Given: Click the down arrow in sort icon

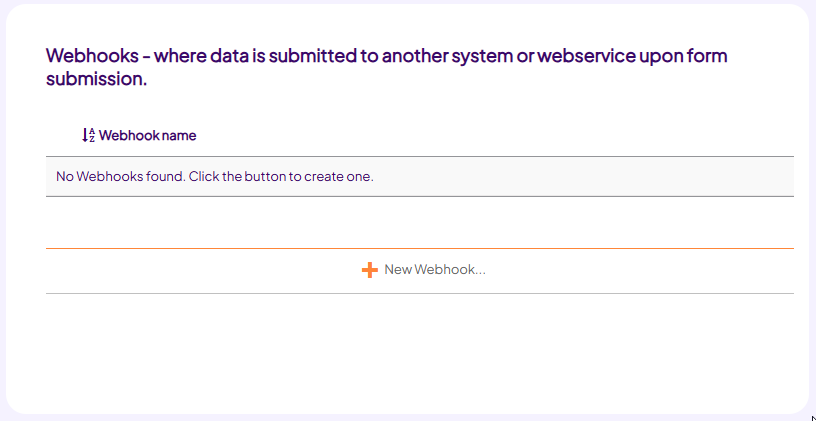Looking at the screenshot, I should coord(85,135).
